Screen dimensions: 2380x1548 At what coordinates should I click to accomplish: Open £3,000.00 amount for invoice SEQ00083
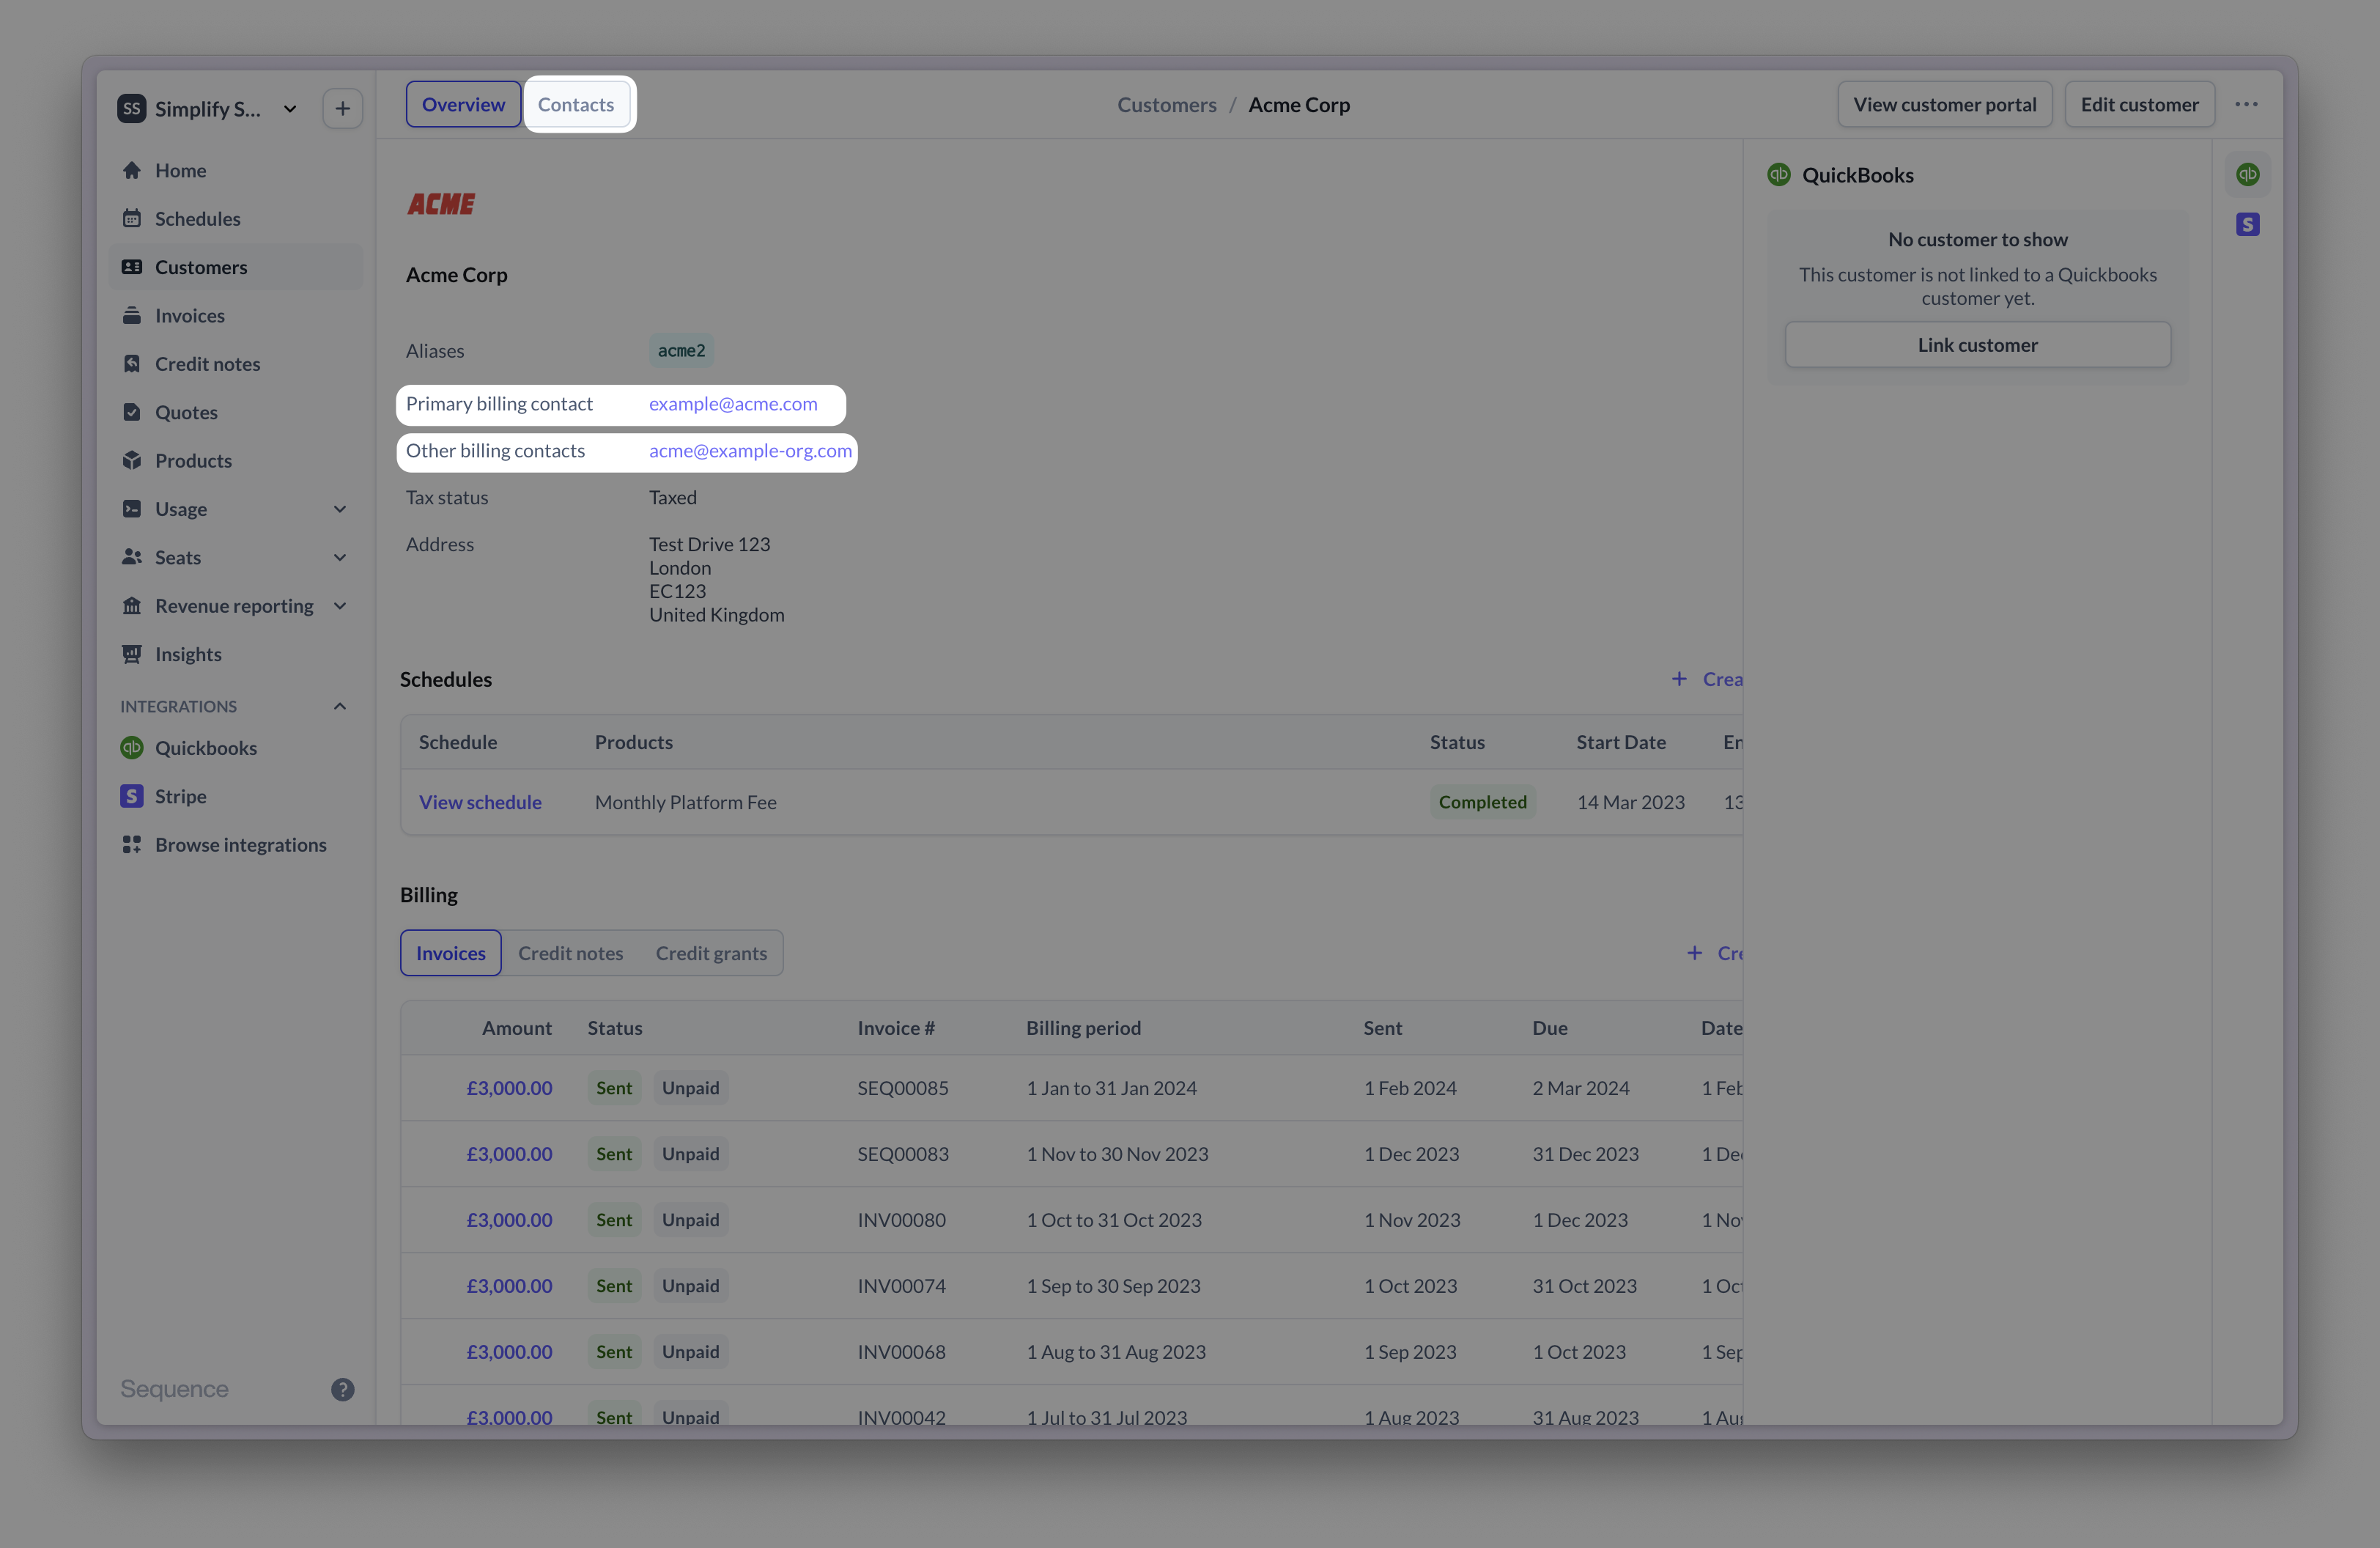tap(509, 1154)
